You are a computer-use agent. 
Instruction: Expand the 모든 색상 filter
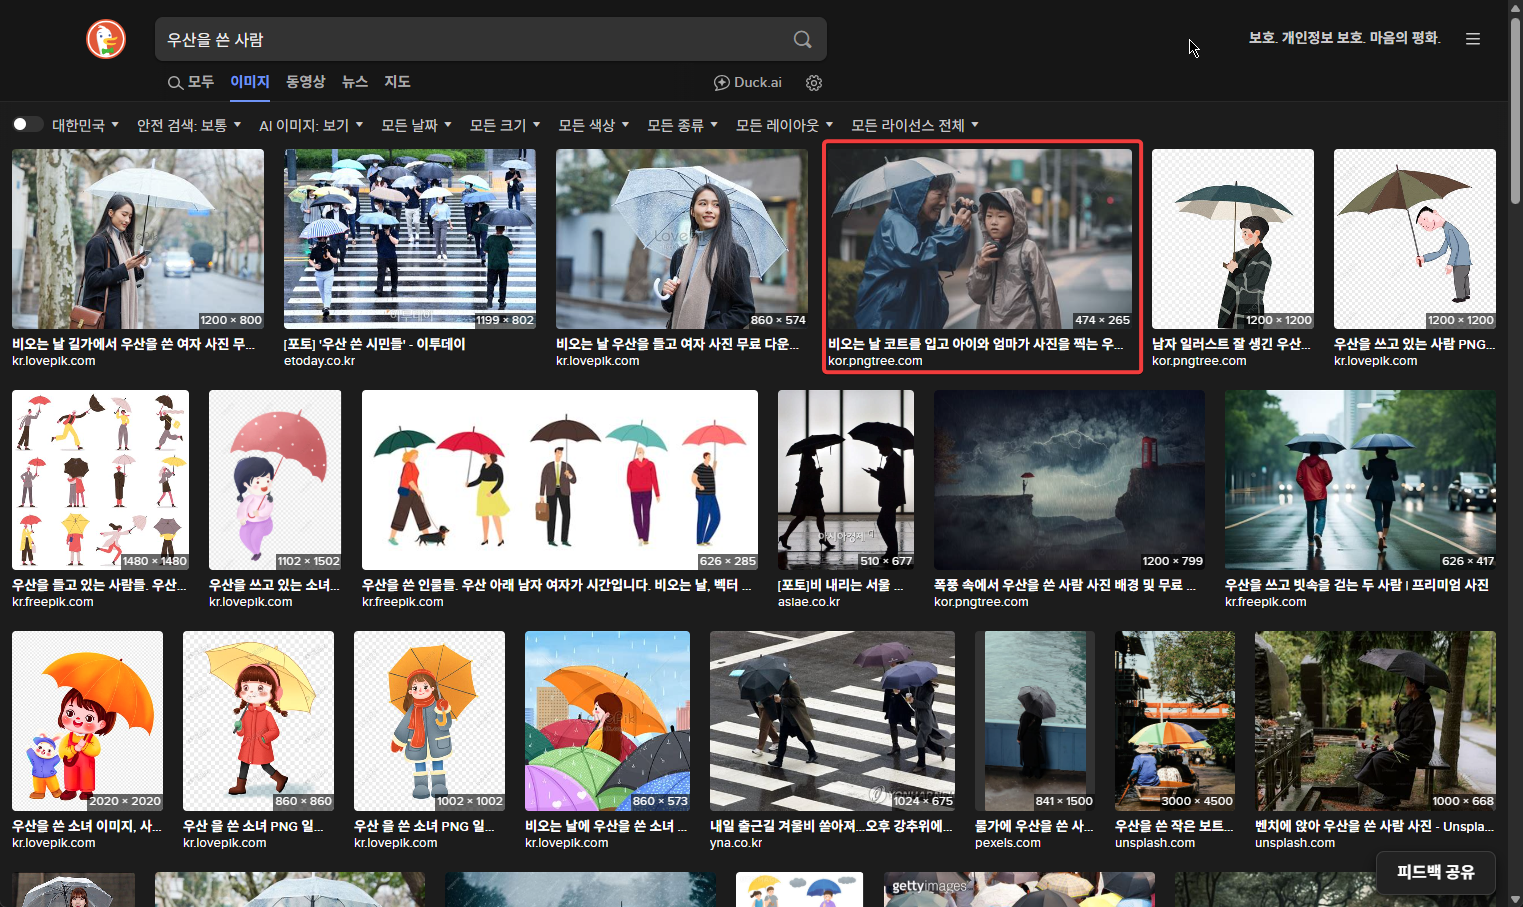click(593, 125)
